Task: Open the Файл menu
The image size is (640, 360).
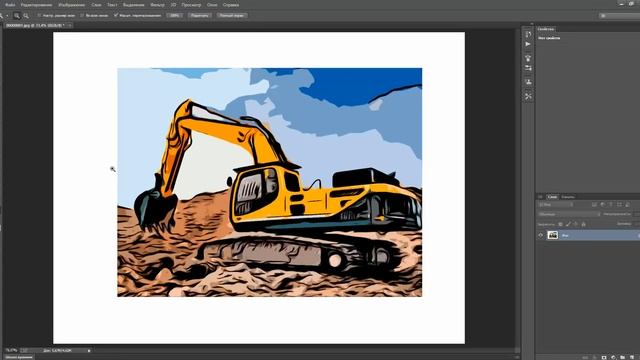Action: point(10,5)
